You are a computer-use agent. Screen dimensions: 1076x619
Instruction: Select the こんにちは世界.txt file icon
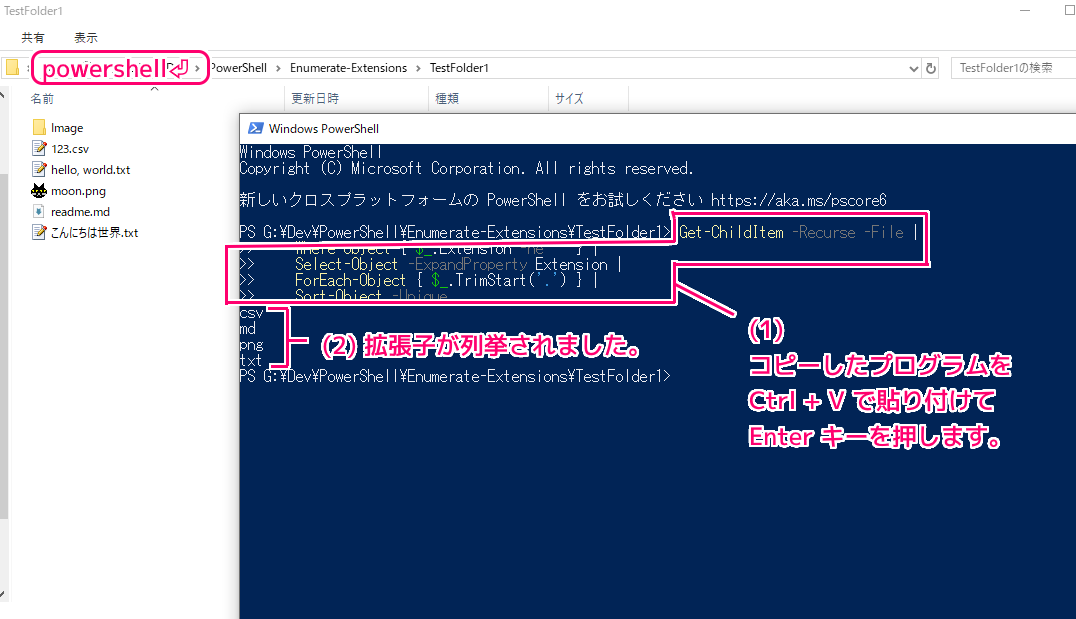[x=39, y=232]
